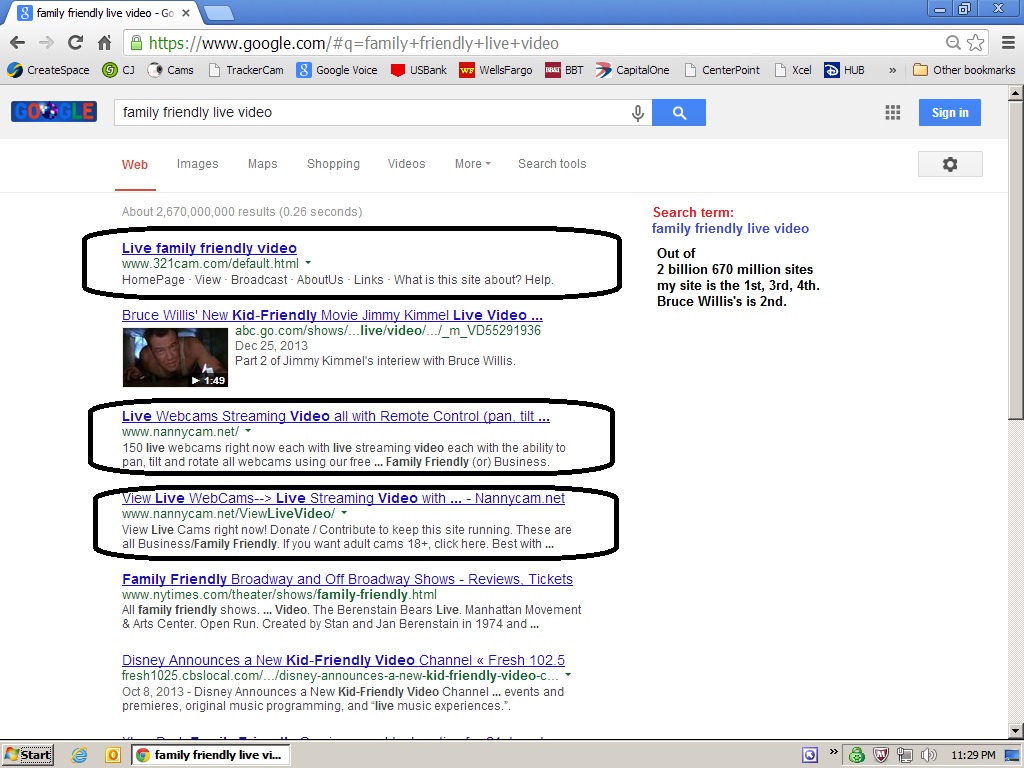This screenshot has width=1024, height=768.
Task: Click into the Google search text field
Action: (370, 113)
